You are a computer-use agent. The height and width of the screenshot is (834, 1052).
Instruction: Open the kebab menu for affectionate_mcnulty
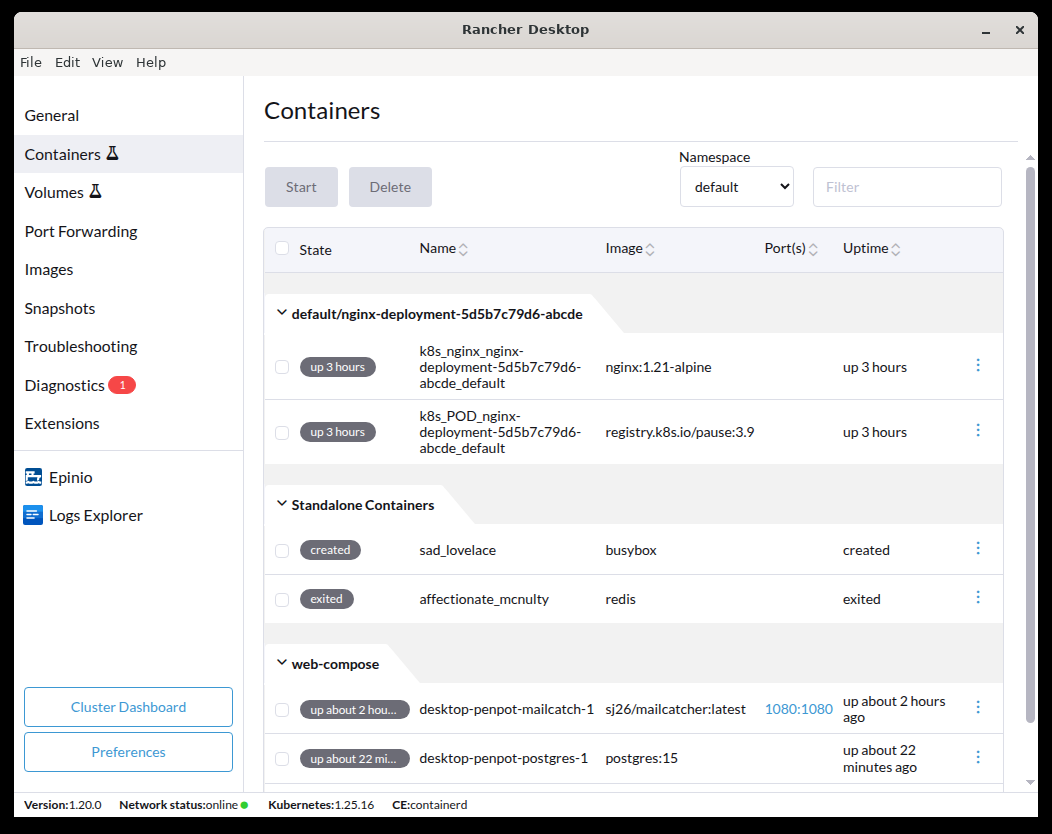click(x=978, y=597)
